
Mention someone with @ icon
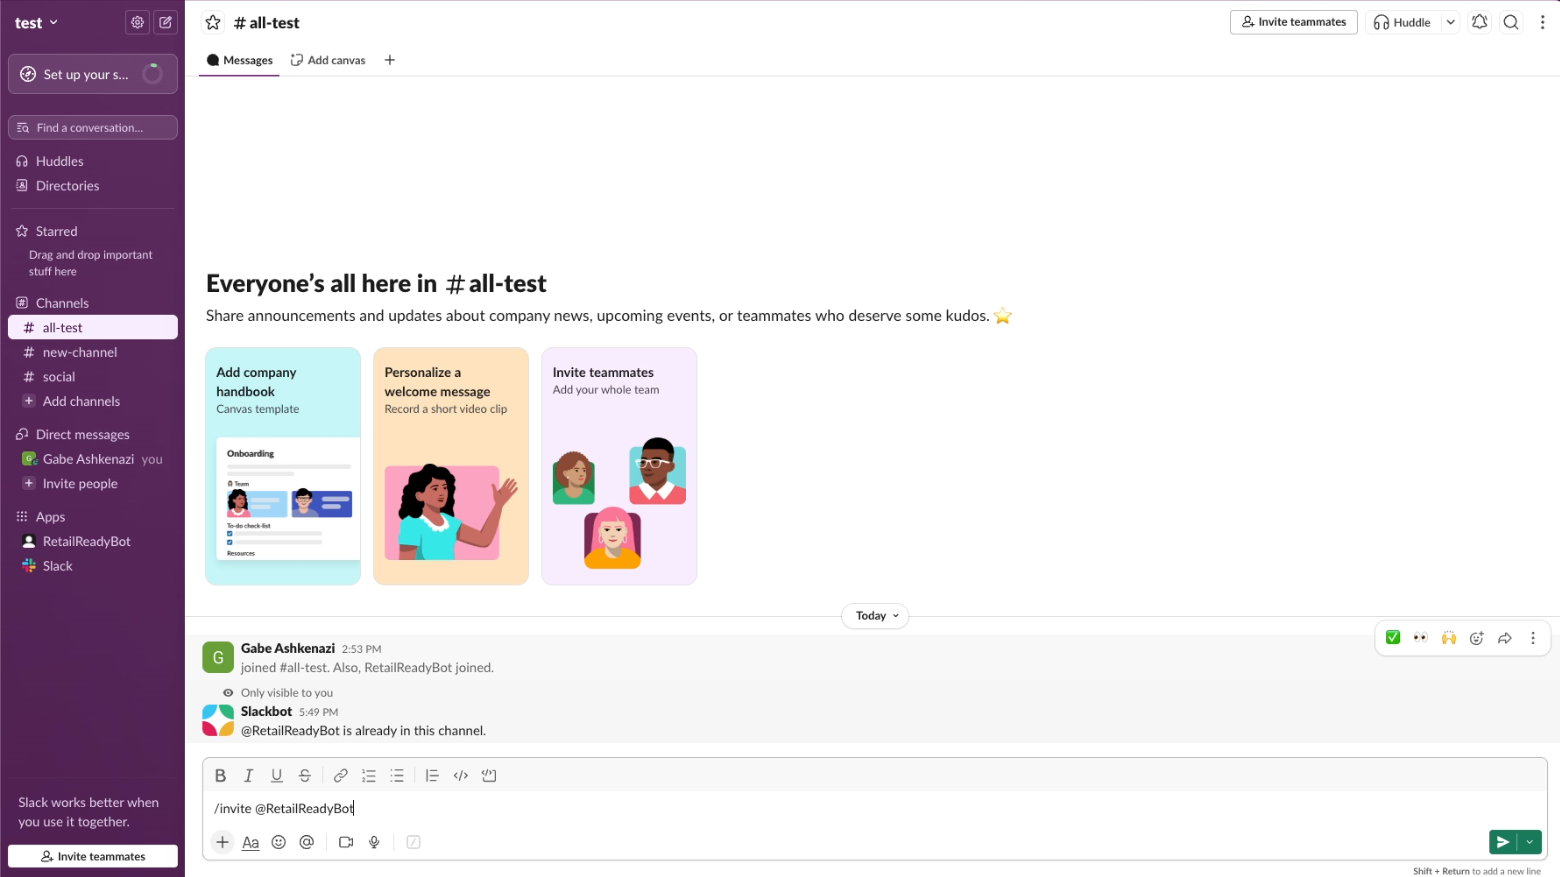pos(307,842)
